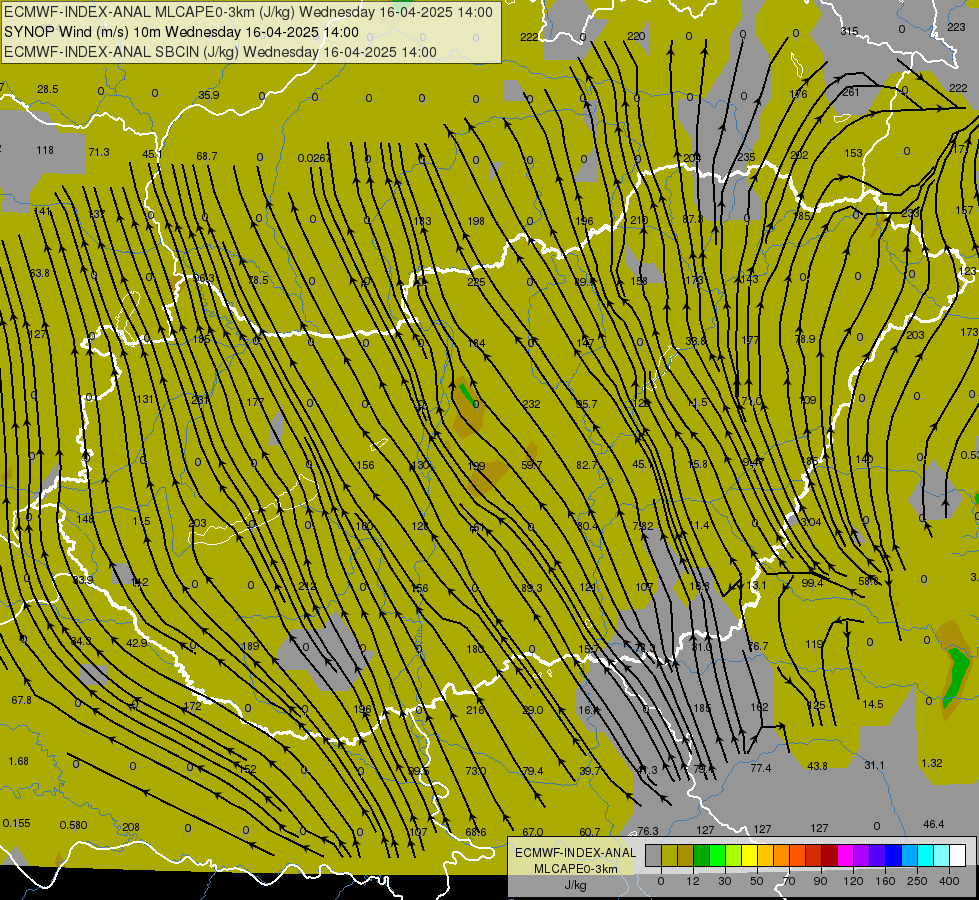Screen dimensions: 979x900
Task: Click the dark green legend swatch
Action: [701, 855]
